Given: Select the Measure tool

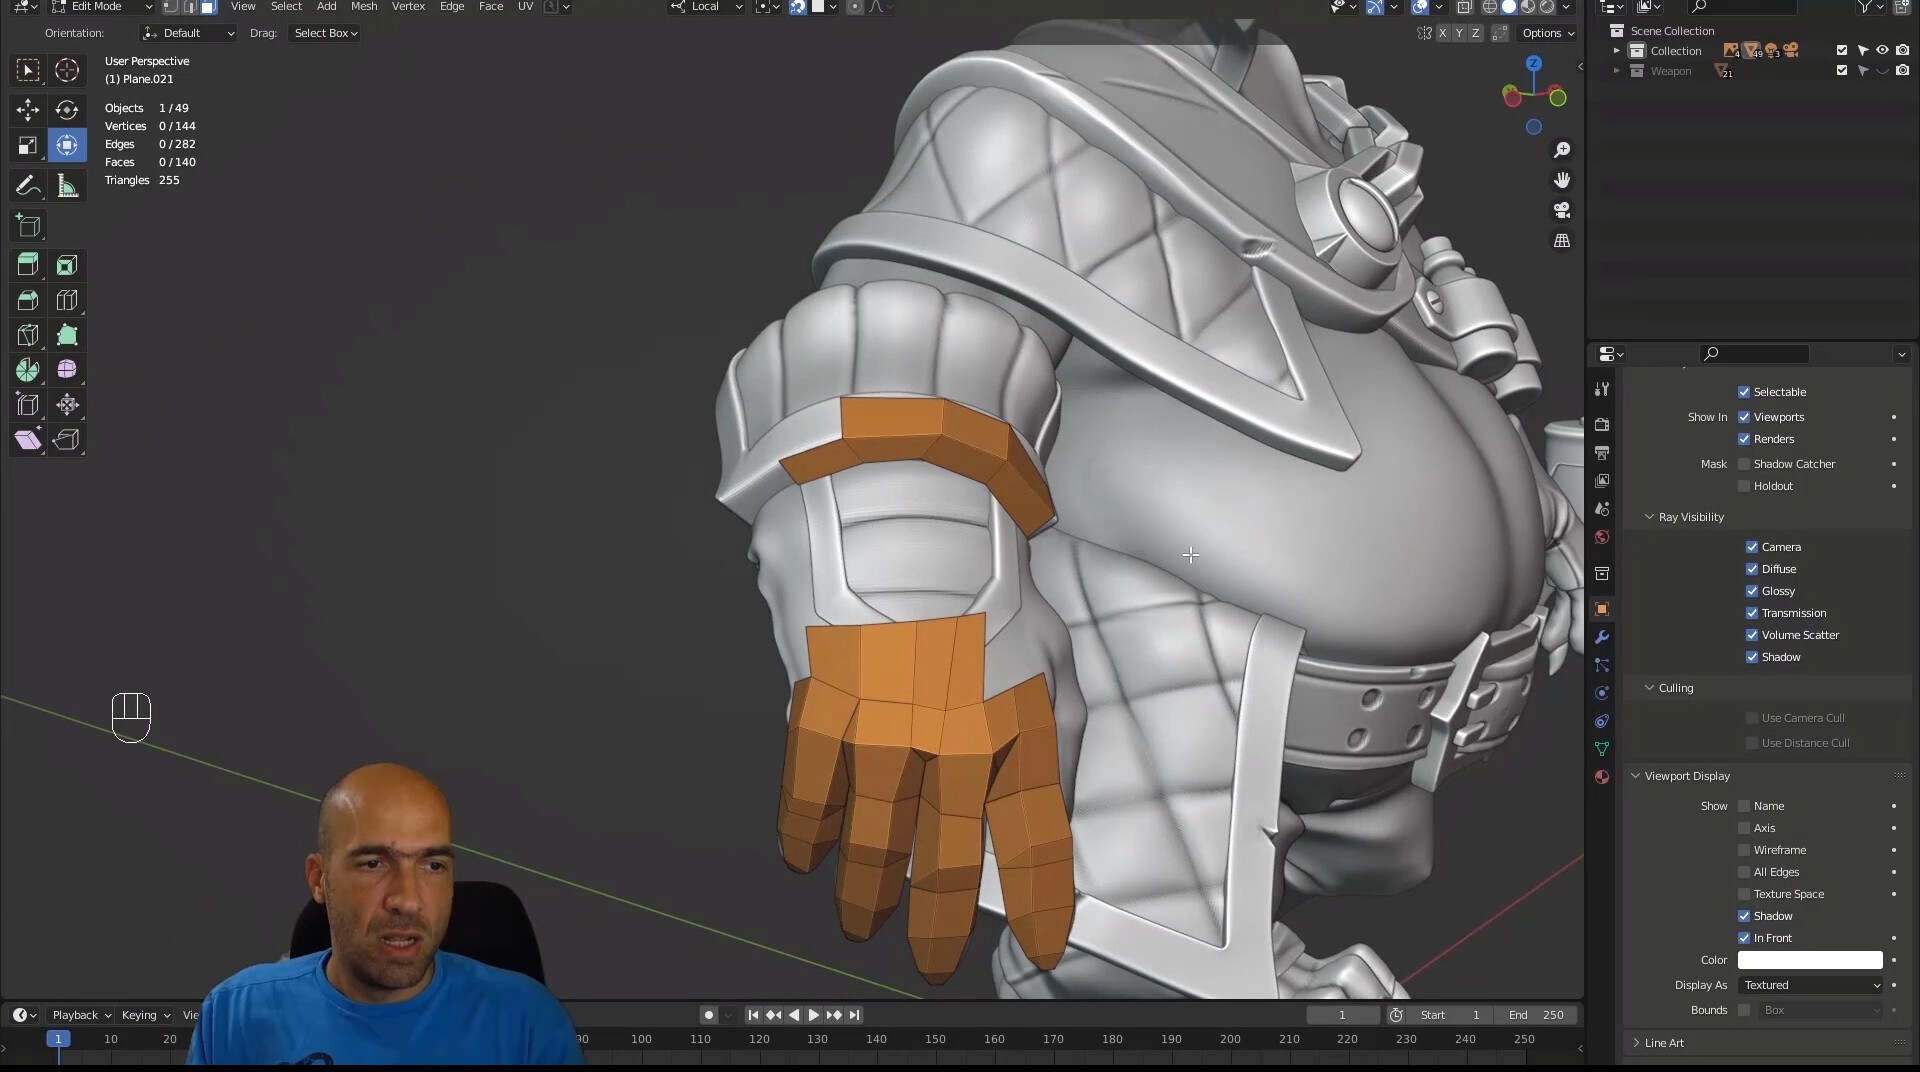Looking at the screenshot, I should 66,184.
